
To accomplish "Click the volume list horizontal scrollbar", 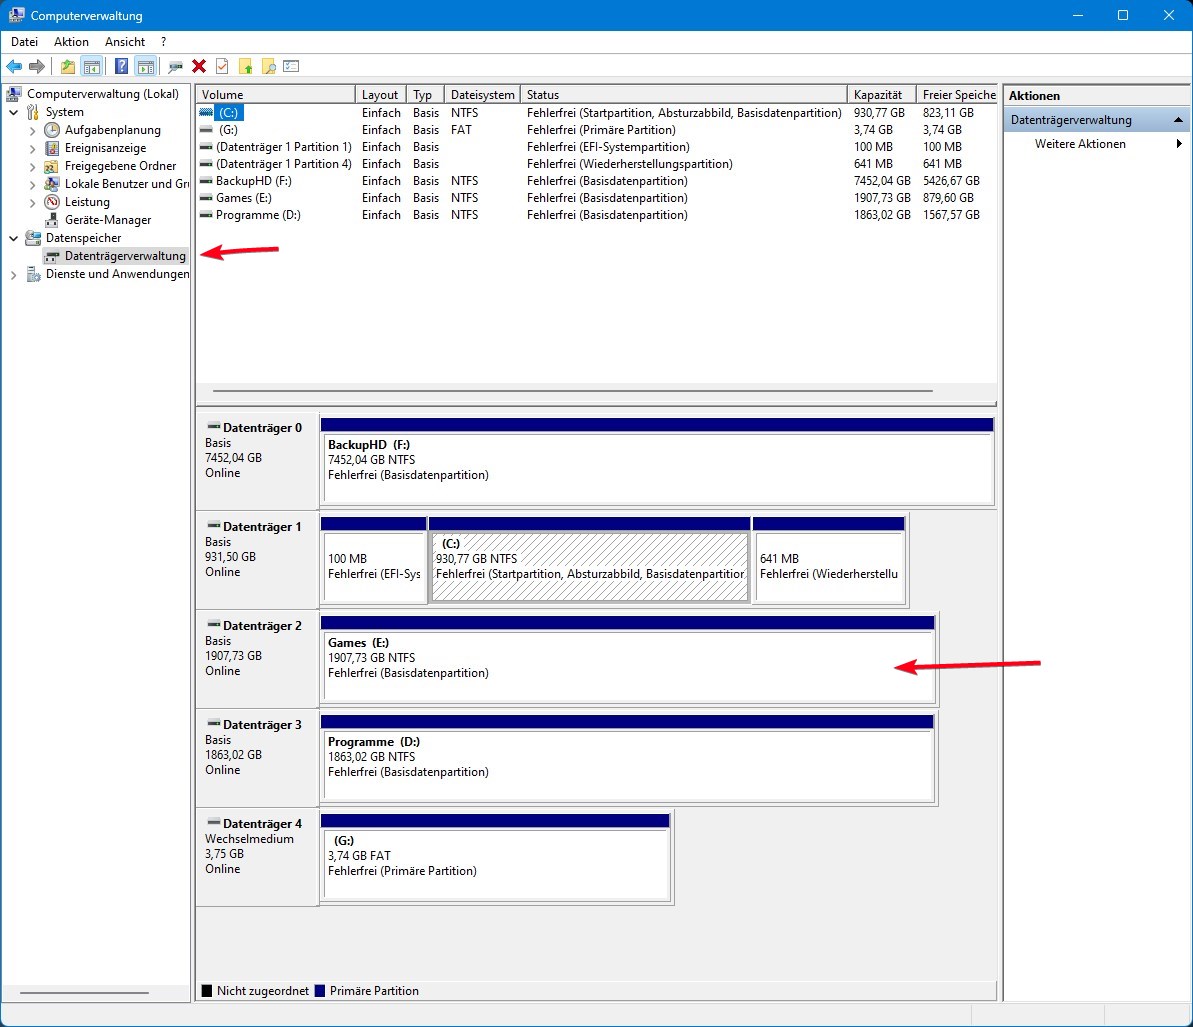I will point(573,391).
